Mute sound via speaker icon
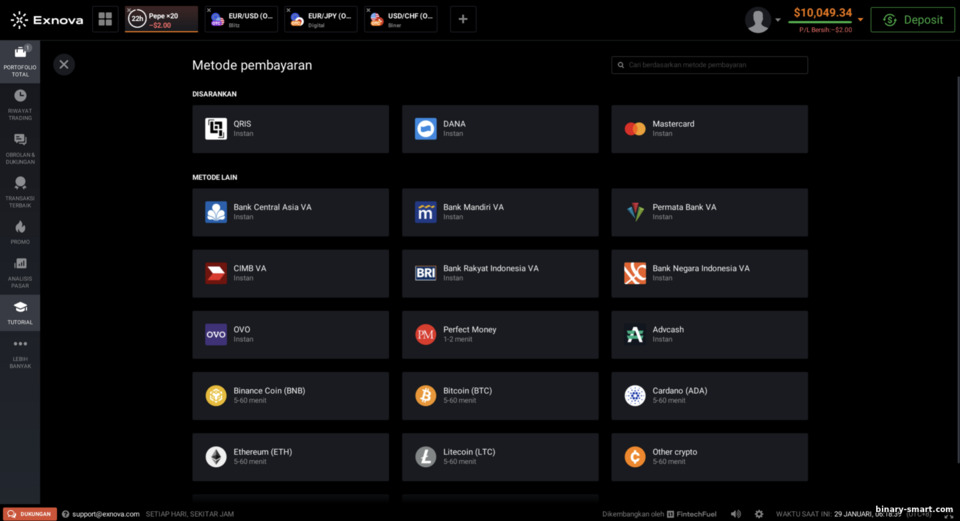 coord(735,514)
